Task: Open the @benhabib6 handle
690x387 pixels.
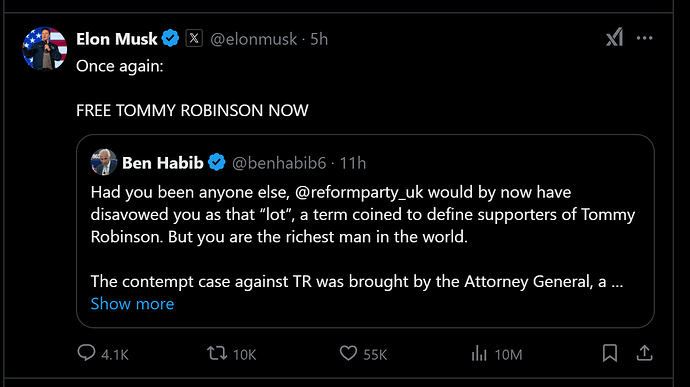Action: [279, 163]
